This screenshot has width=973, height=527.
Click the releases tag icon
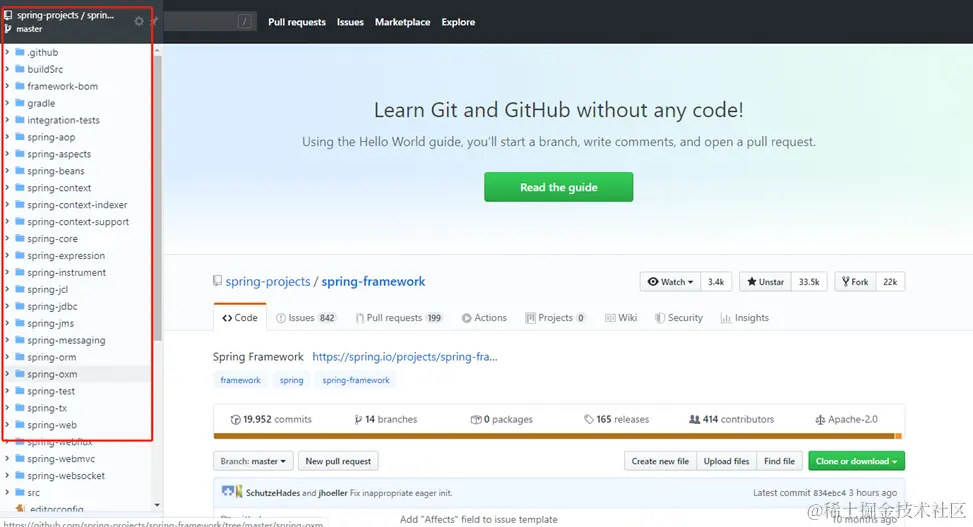(589, 420)
